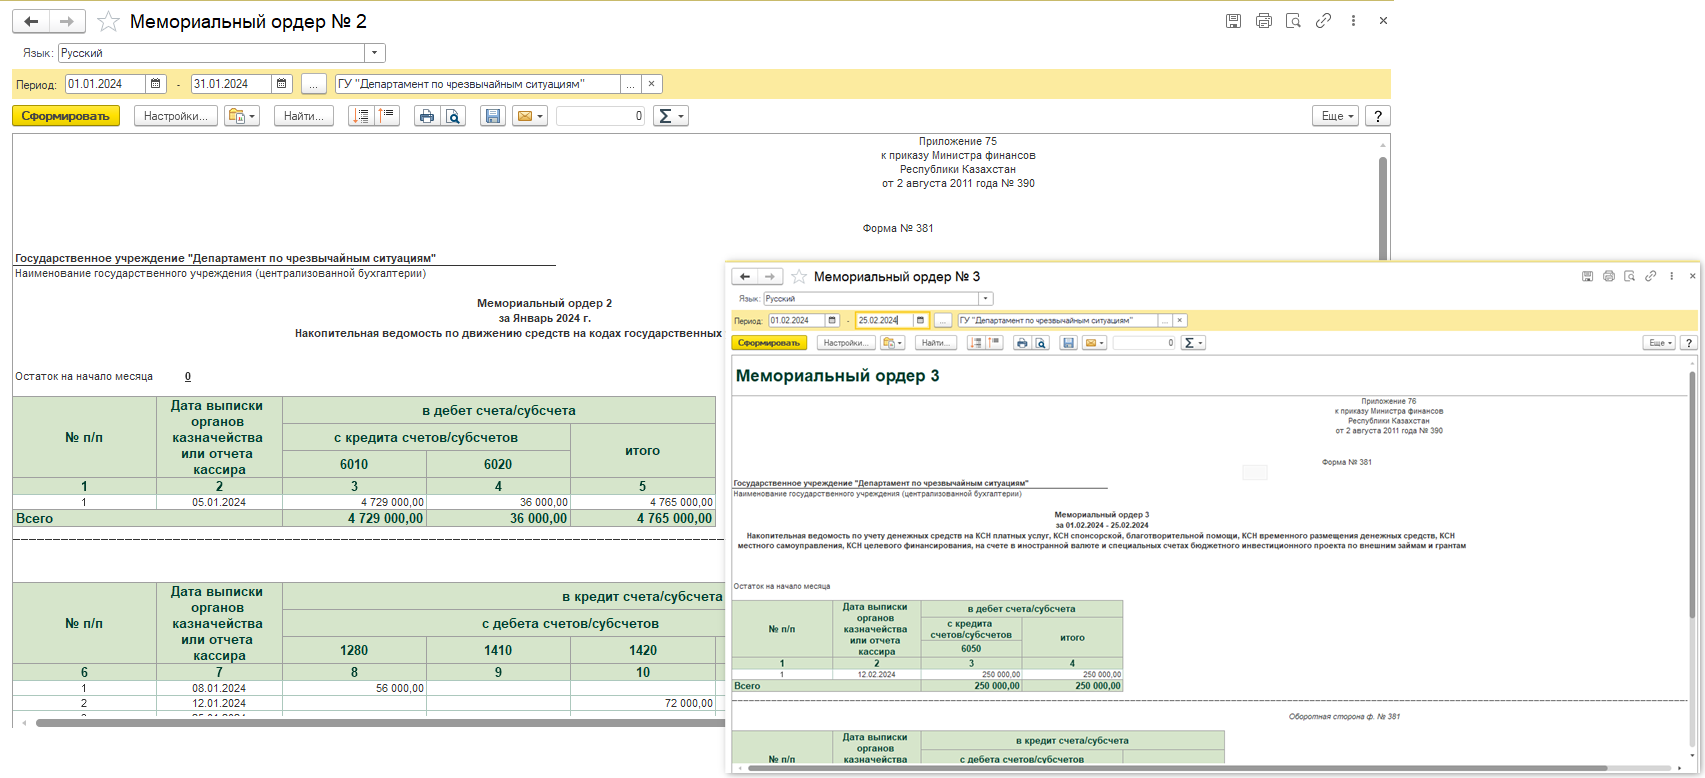Viewport: 1705px width, 778px height.
Task: Click Сформировать in Мемориальный ордер № 3 window
Action: tap(769, 343)
